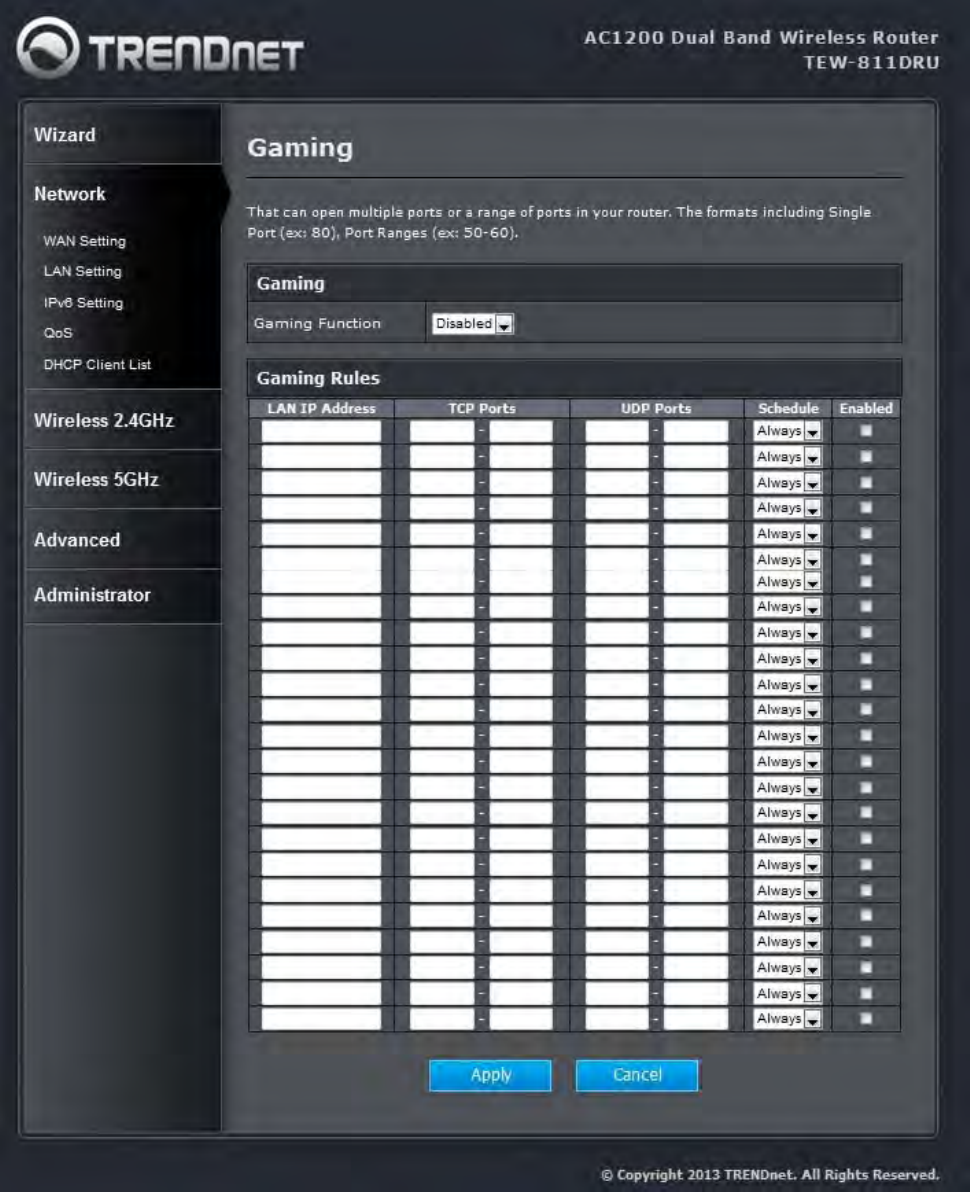Click the TEW-811DRU model text
This screenshot has width=970, height=1192.
(871, 63)
